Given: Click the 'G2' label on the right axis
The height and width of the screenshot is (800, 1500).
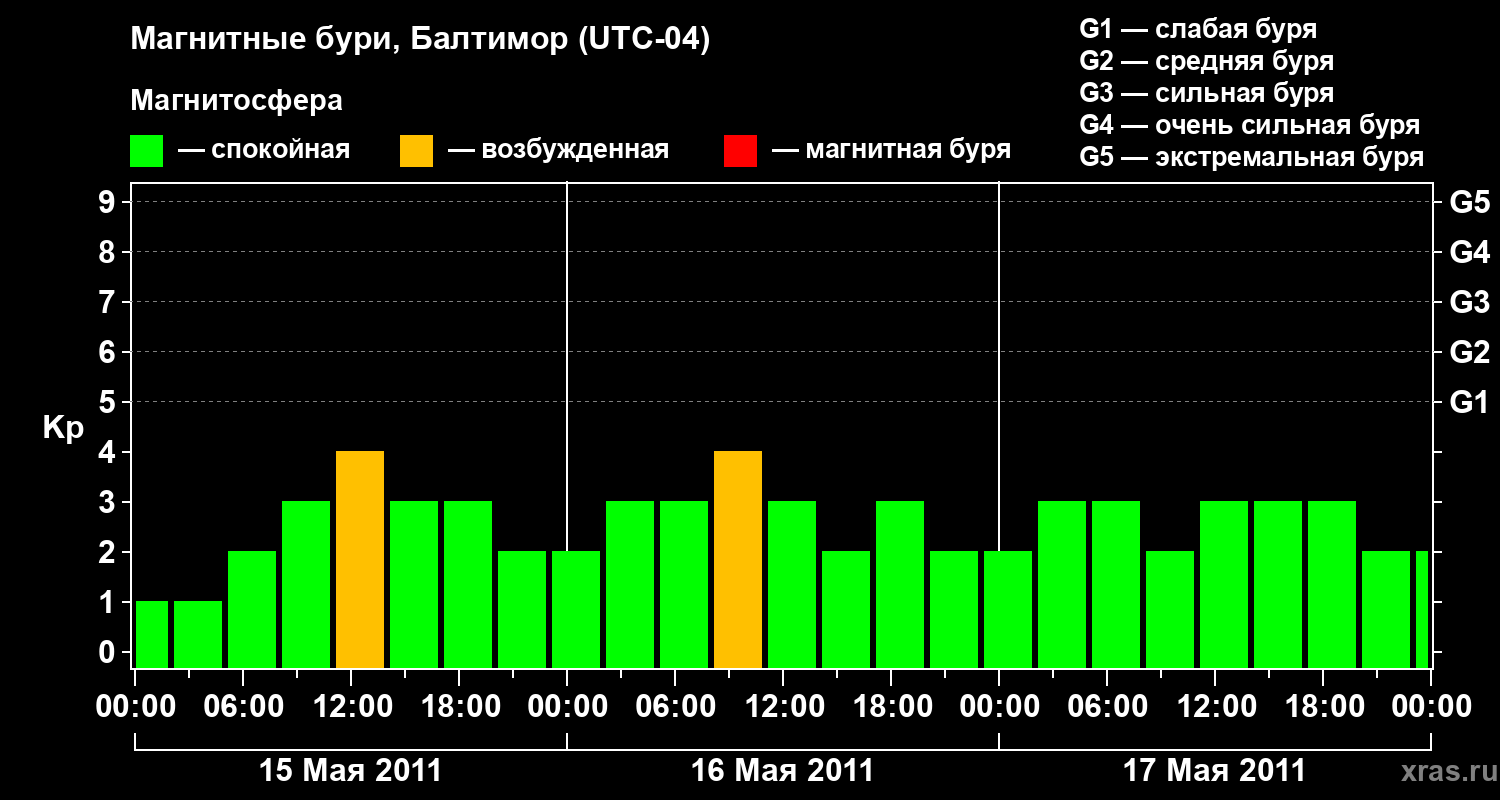Looking at the screenshot, I should pos(1470,353).
